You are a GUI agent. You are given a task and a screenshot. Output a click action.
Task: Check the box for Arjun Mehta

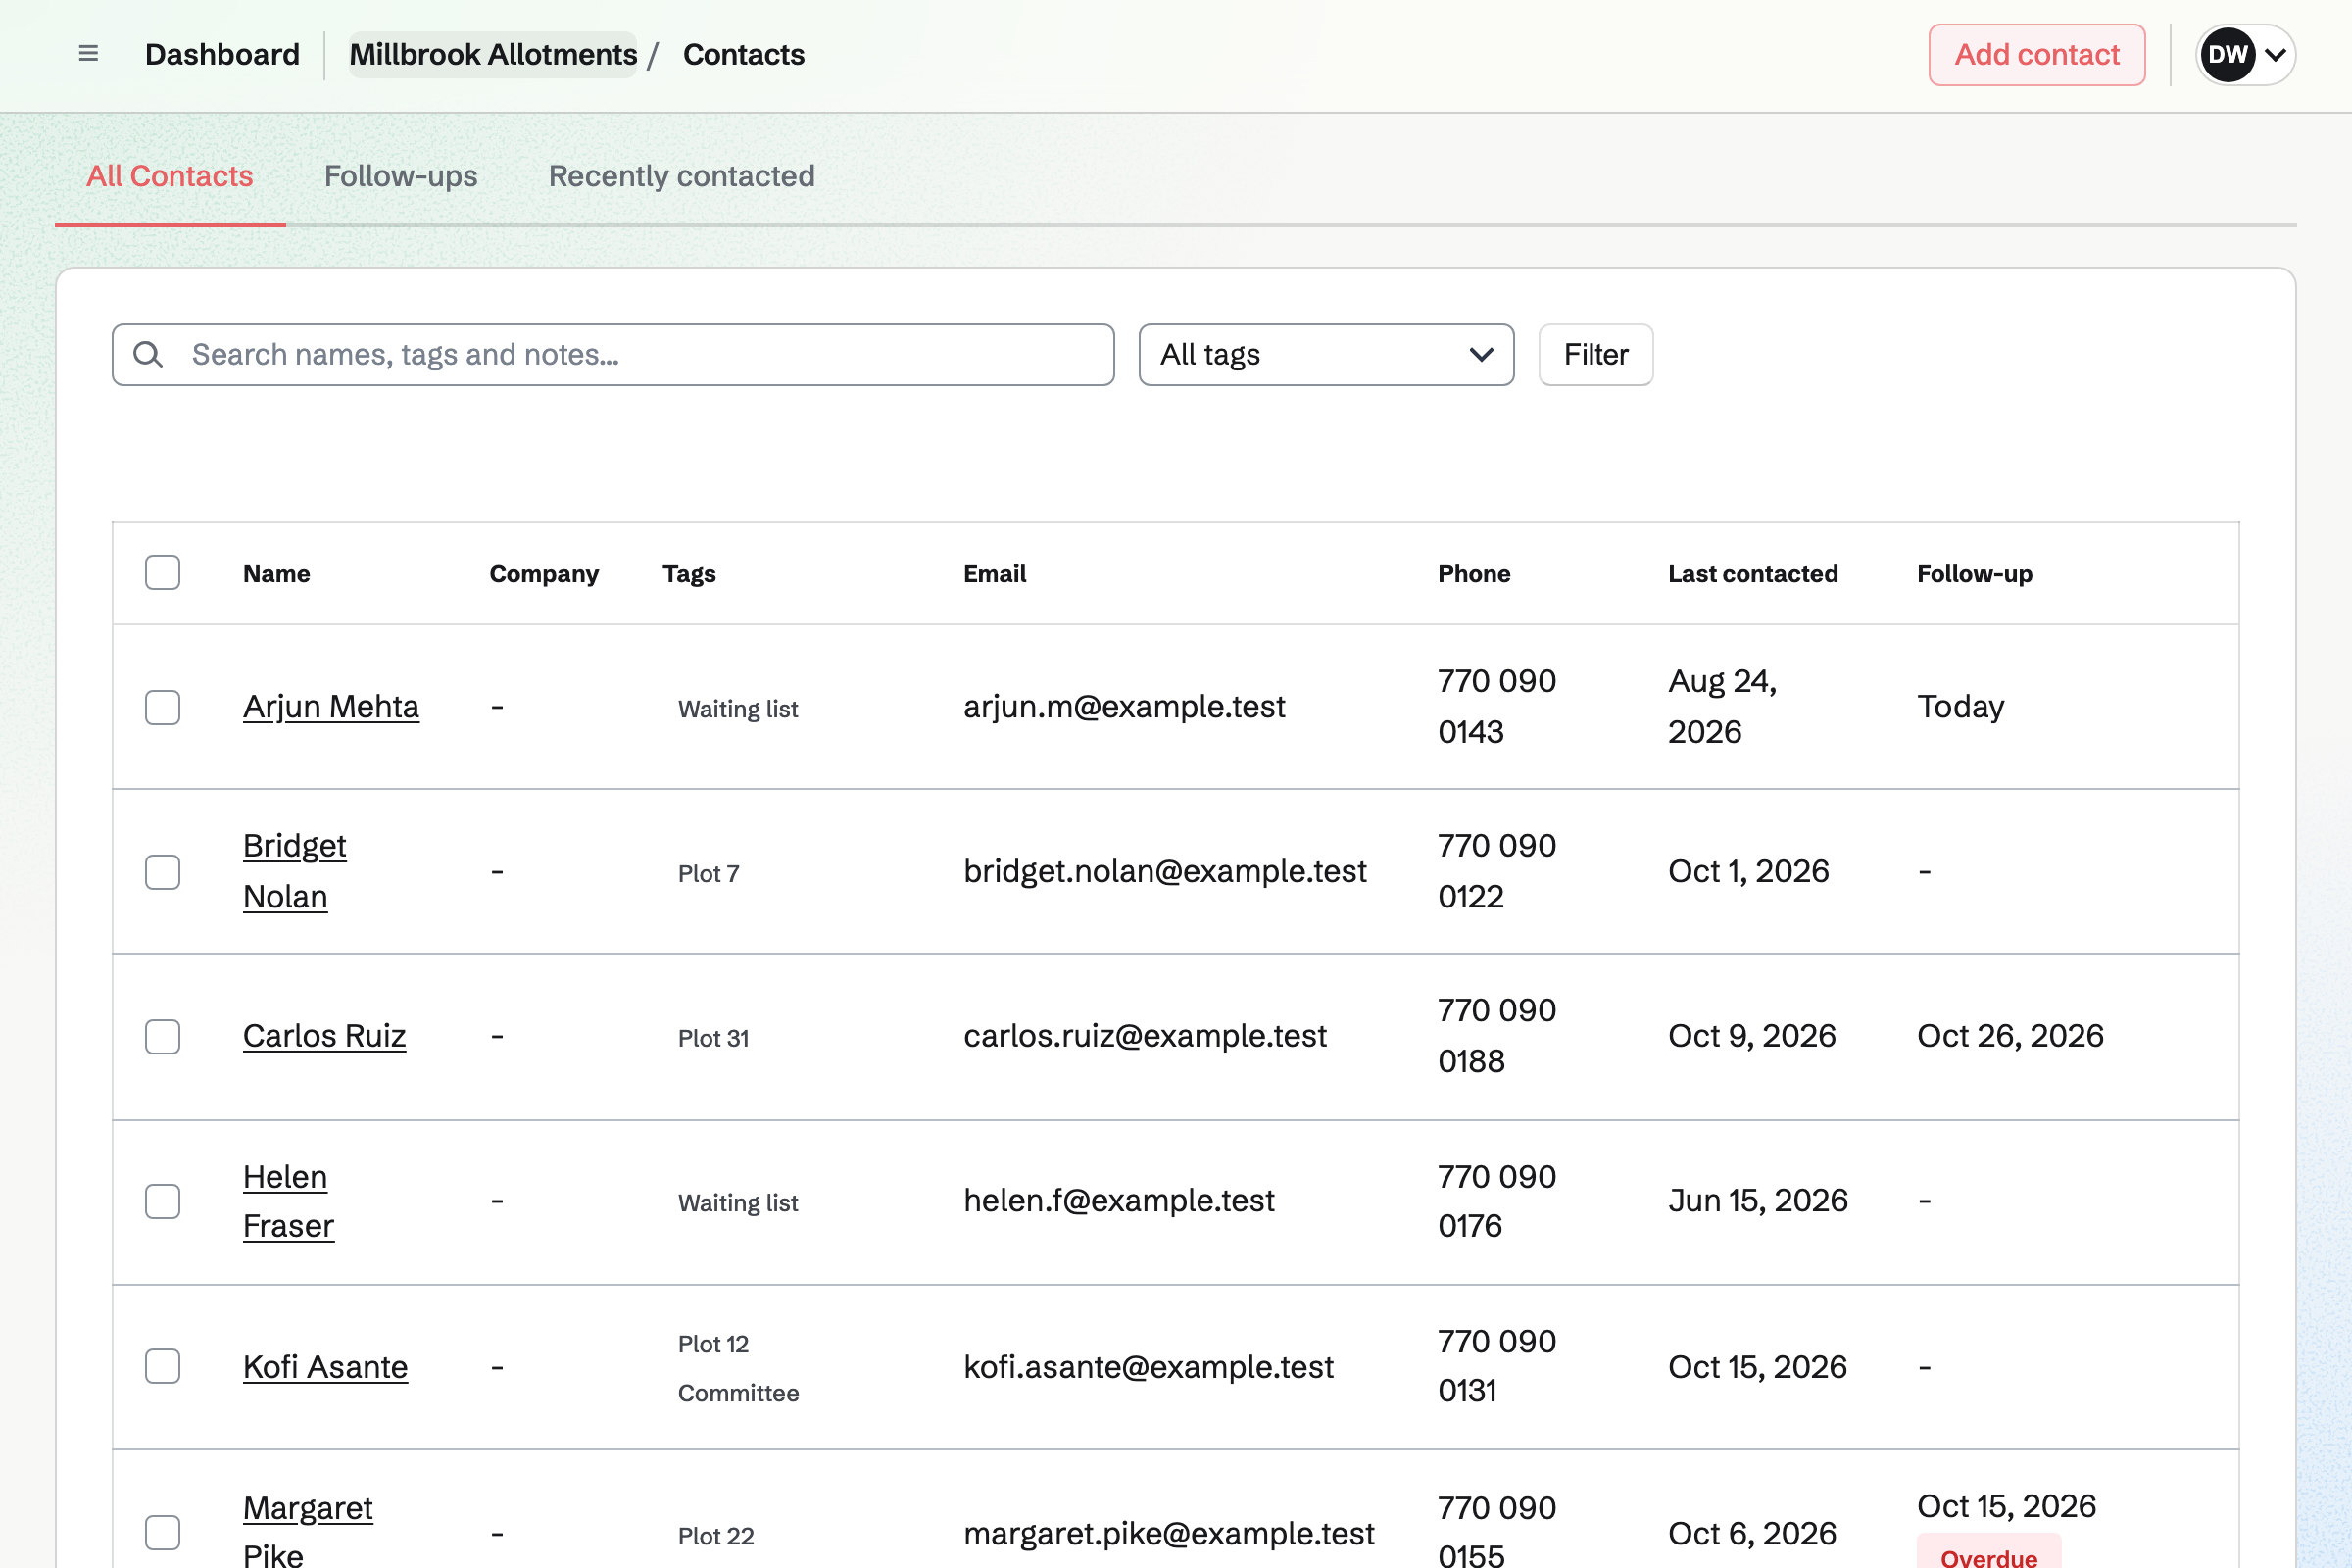pyautogui.click(x=162, y=707)
